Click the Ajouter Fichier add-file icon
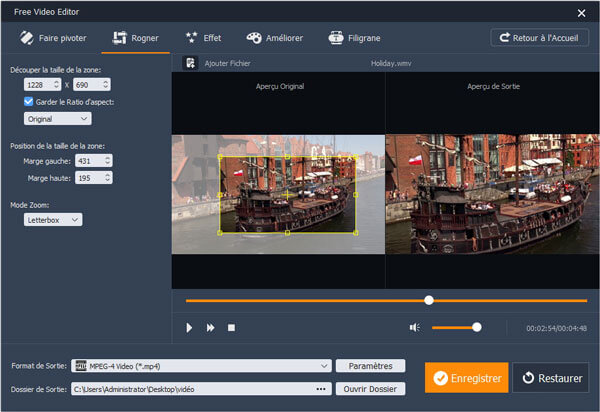Viewport: 600px width, 412px height. [x=189, y=62]
